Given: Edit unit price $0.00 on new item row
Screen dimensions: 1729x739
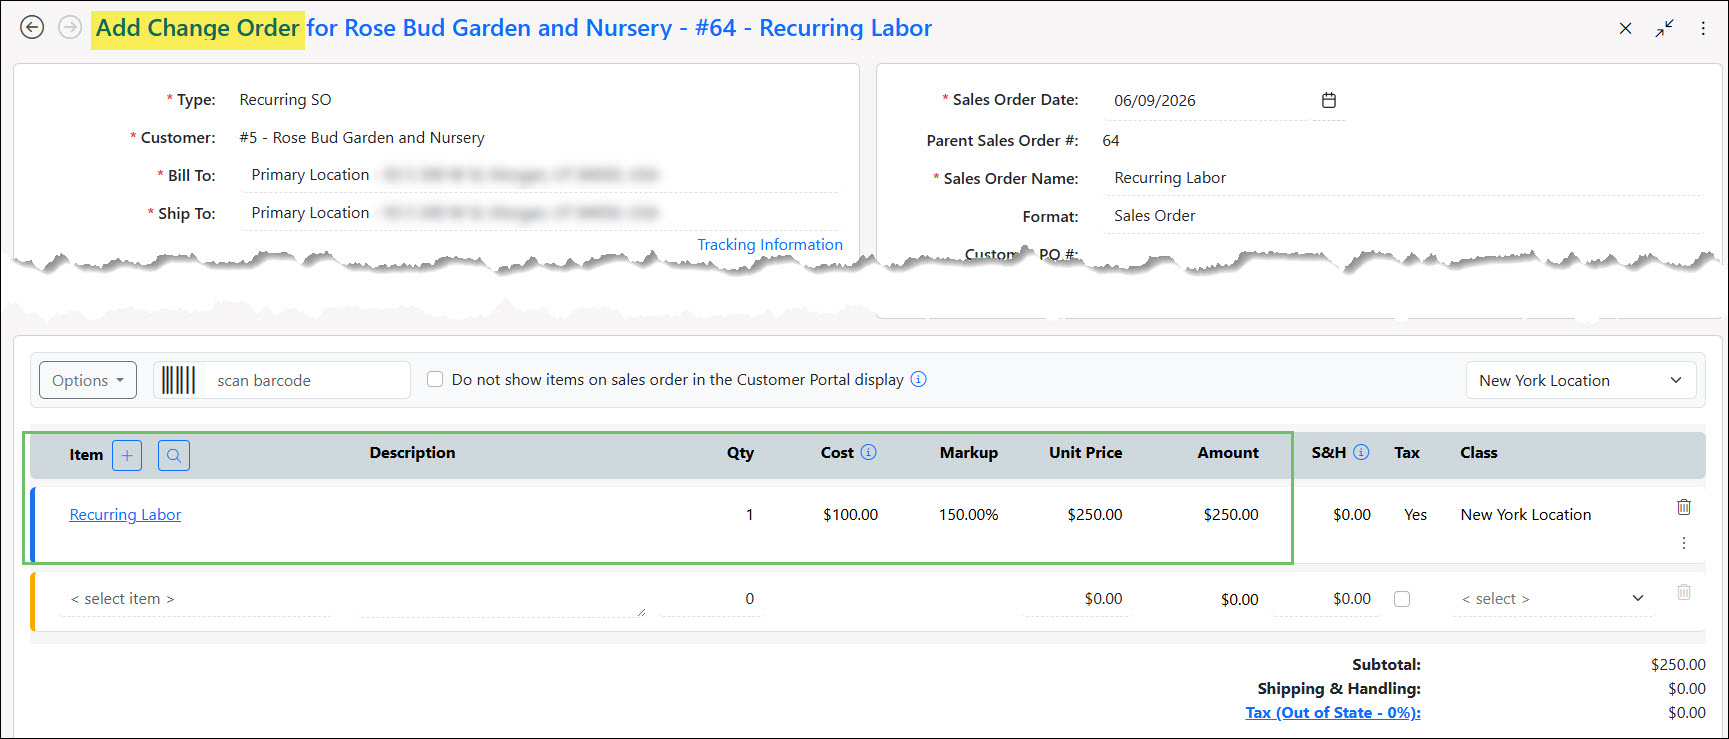Looking at the screenshot, I should 1075,599.
